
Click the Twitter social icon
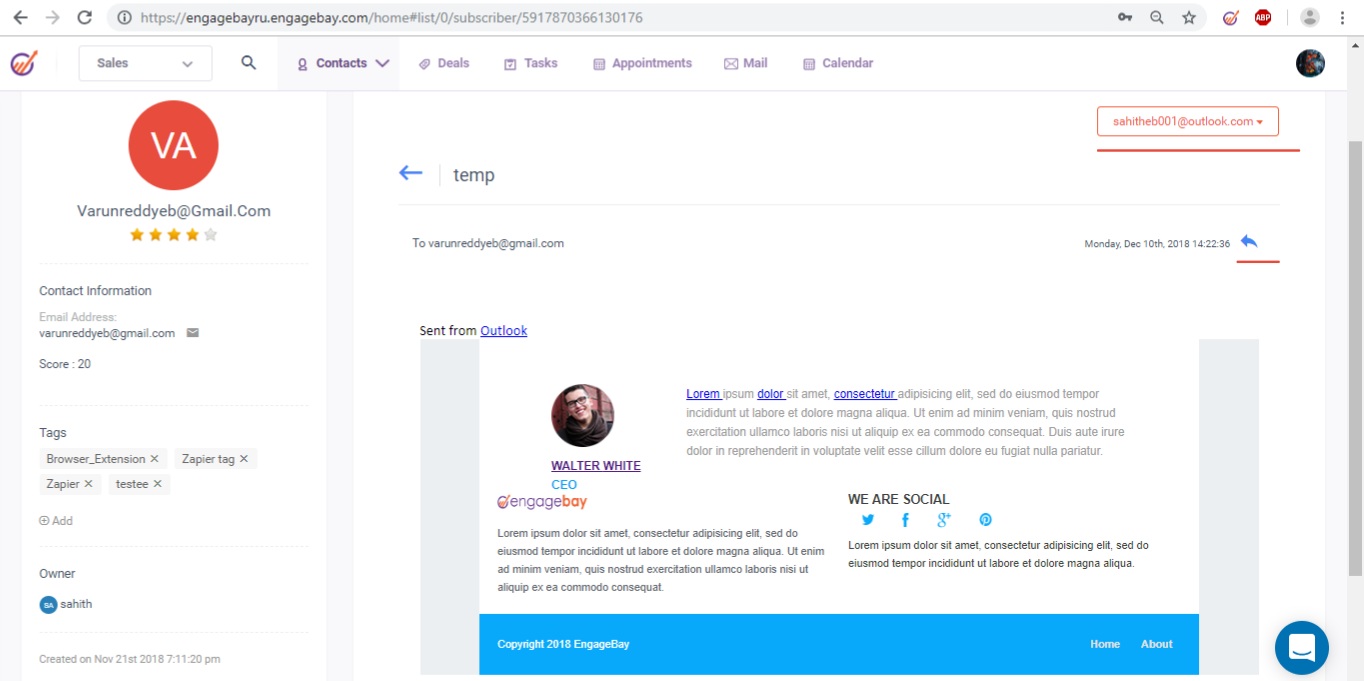[x=868, y=520]
